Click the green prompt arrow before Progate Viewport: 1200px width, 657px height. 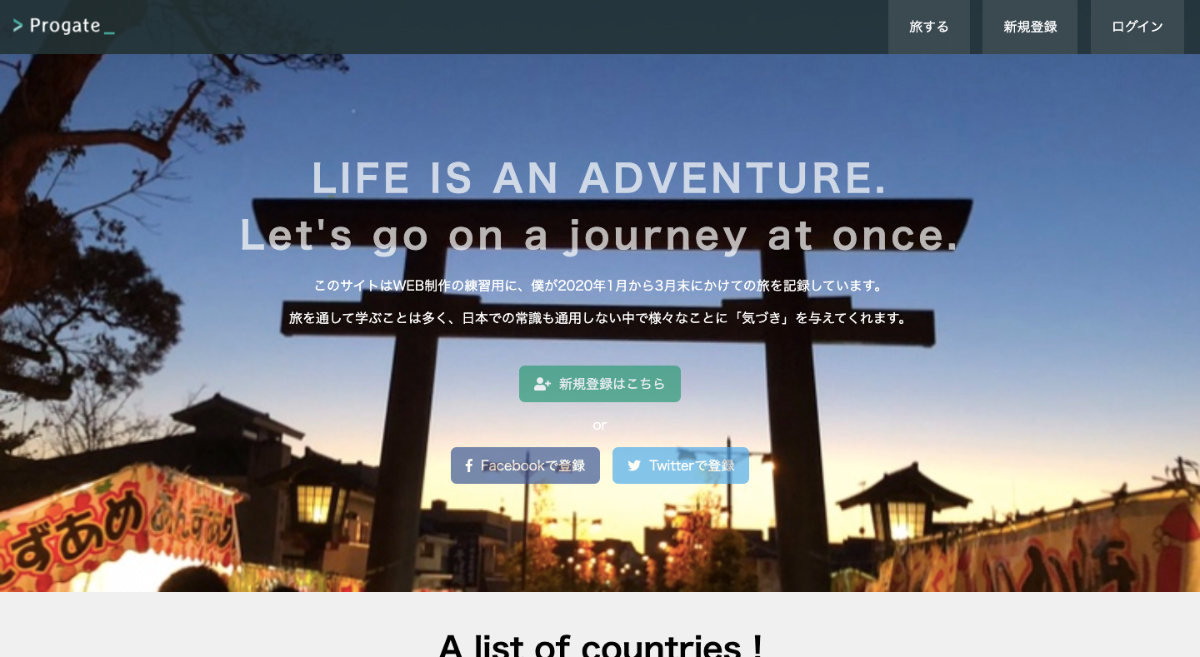(18, 26)
